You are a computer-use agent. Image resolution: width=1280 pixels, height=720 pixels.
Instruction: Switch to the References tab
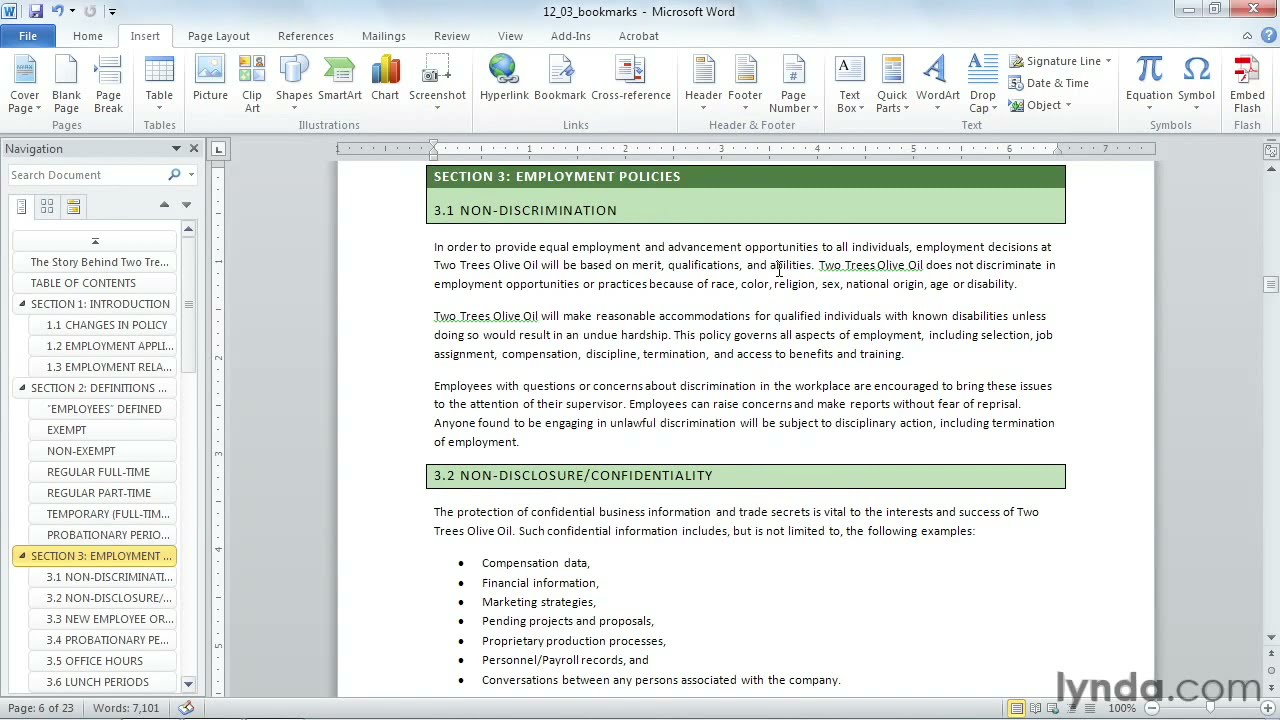(306, 36)
